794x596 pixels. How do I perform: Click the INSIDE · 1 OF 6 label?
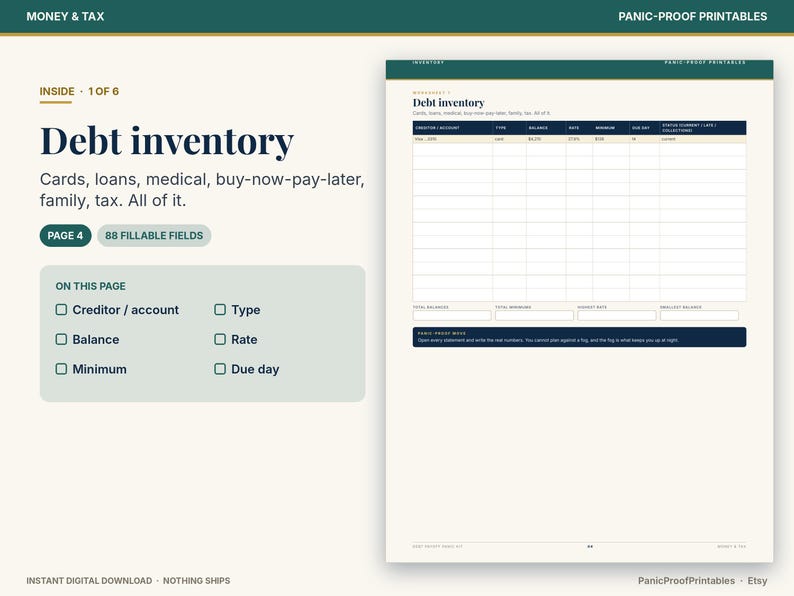80,92
